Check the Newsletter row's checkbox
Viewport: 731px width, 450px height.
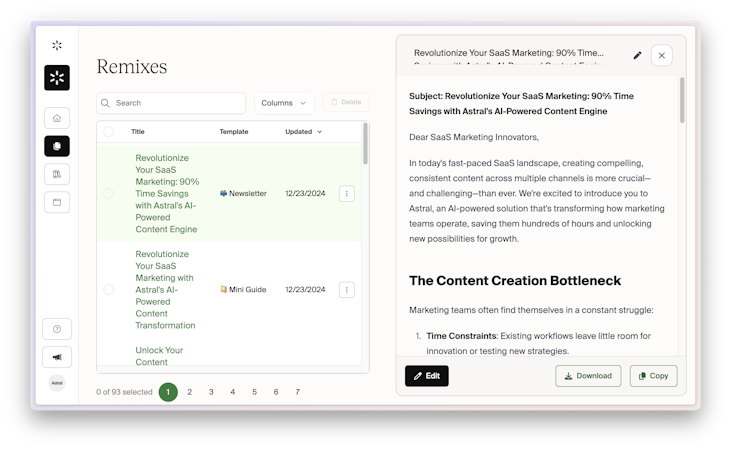click(109, 194)
